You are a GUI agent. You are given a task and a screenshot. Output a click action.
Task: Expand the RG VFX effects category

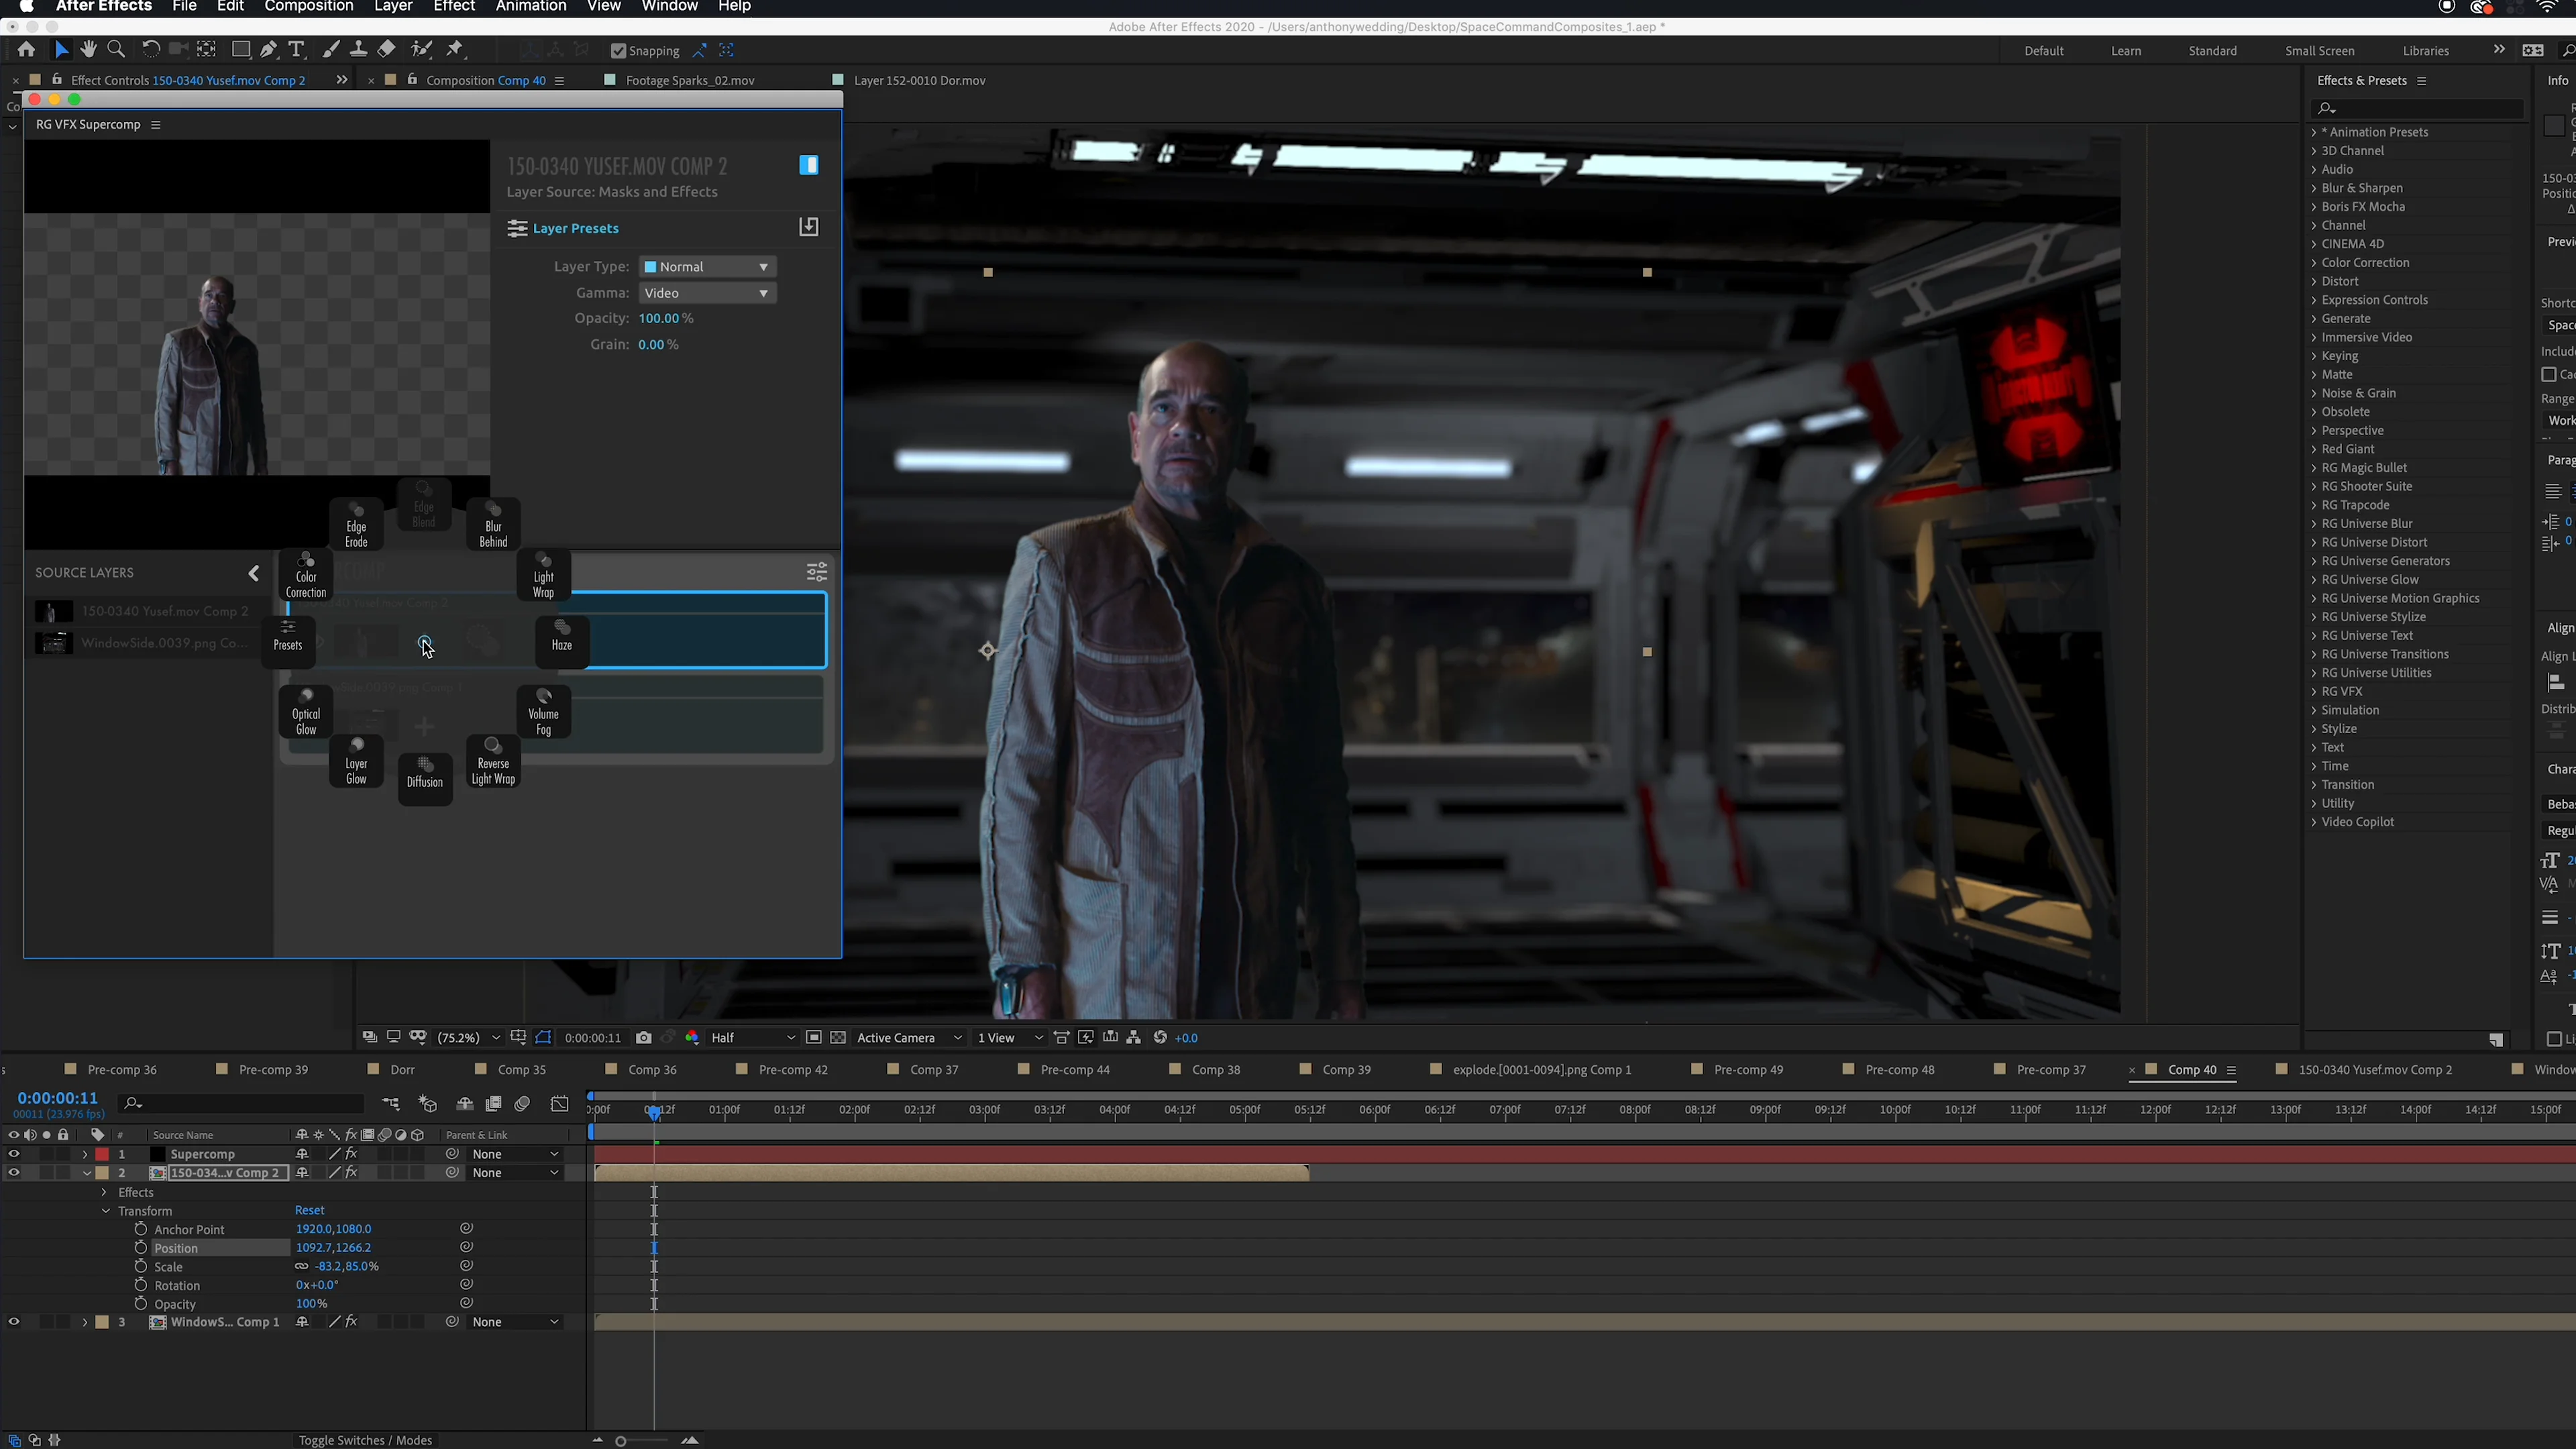[x=2314, y=691]
